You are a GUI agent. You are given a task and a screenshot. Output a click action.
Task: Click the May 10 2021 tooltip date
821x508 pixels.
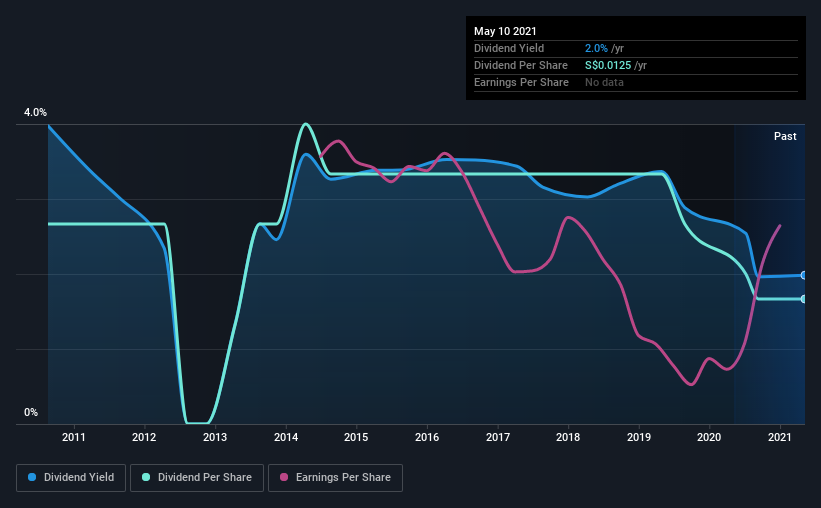pyautogui.click(x=505, y=31)
